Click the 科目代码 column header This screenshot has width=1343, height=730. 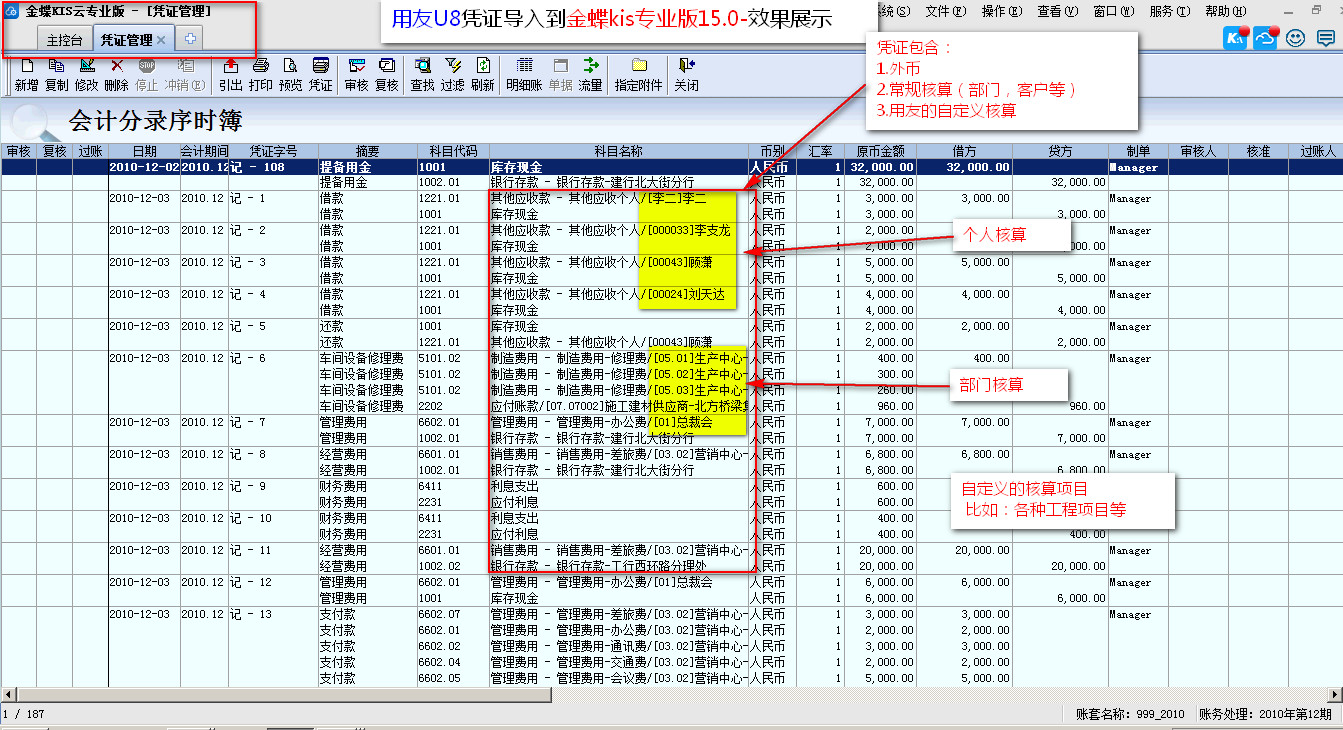click(453, 151)
